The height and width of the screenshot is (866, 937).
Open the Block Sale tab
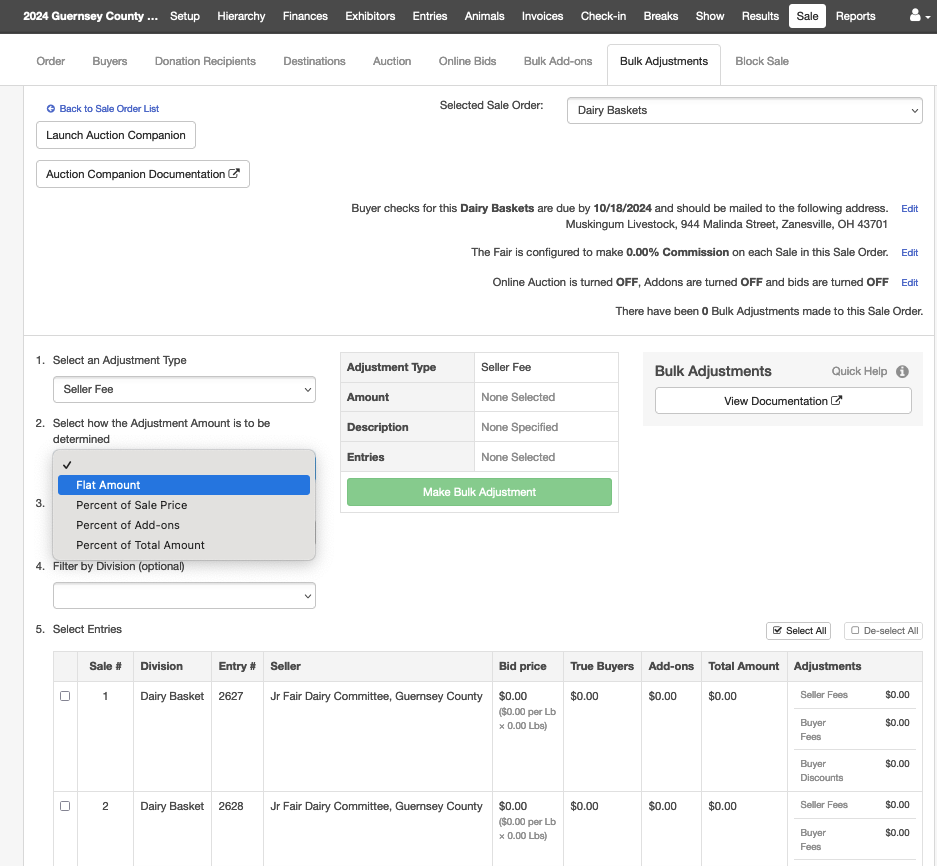click(762, 61)
